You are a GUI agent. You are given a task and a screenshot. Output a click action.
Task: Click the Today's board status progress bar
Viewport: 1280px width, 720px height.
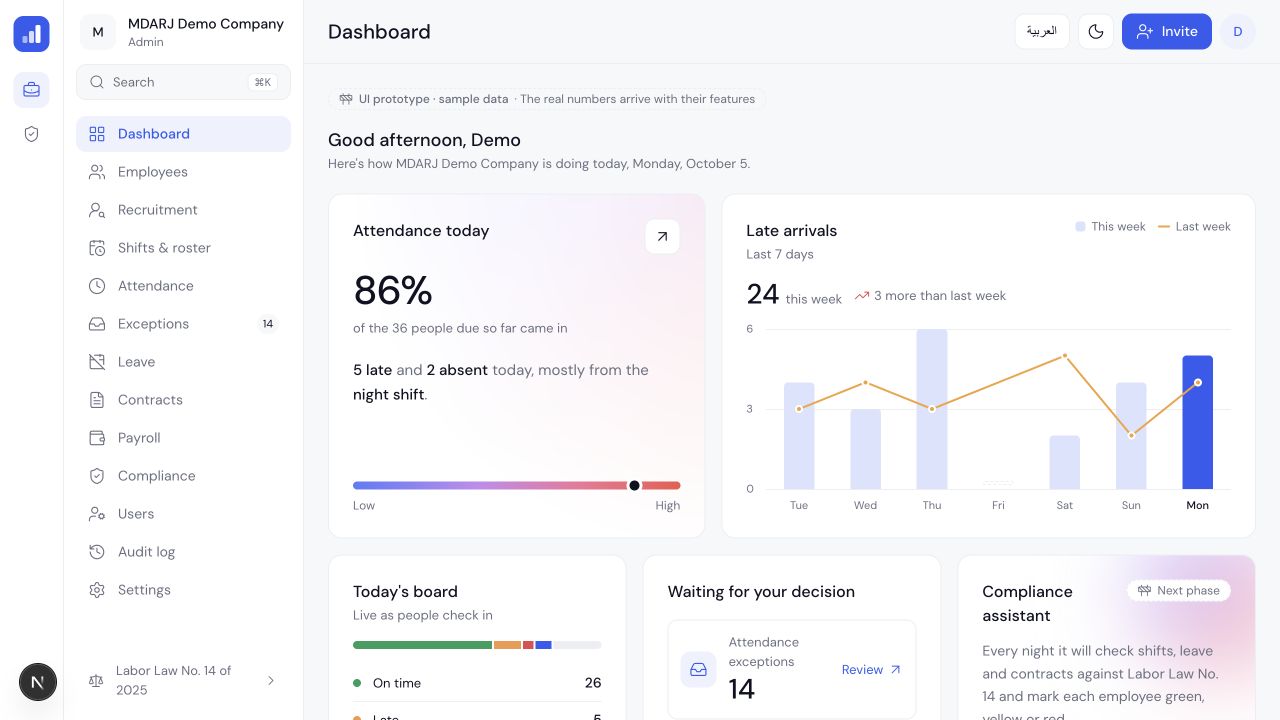point(477,645)
